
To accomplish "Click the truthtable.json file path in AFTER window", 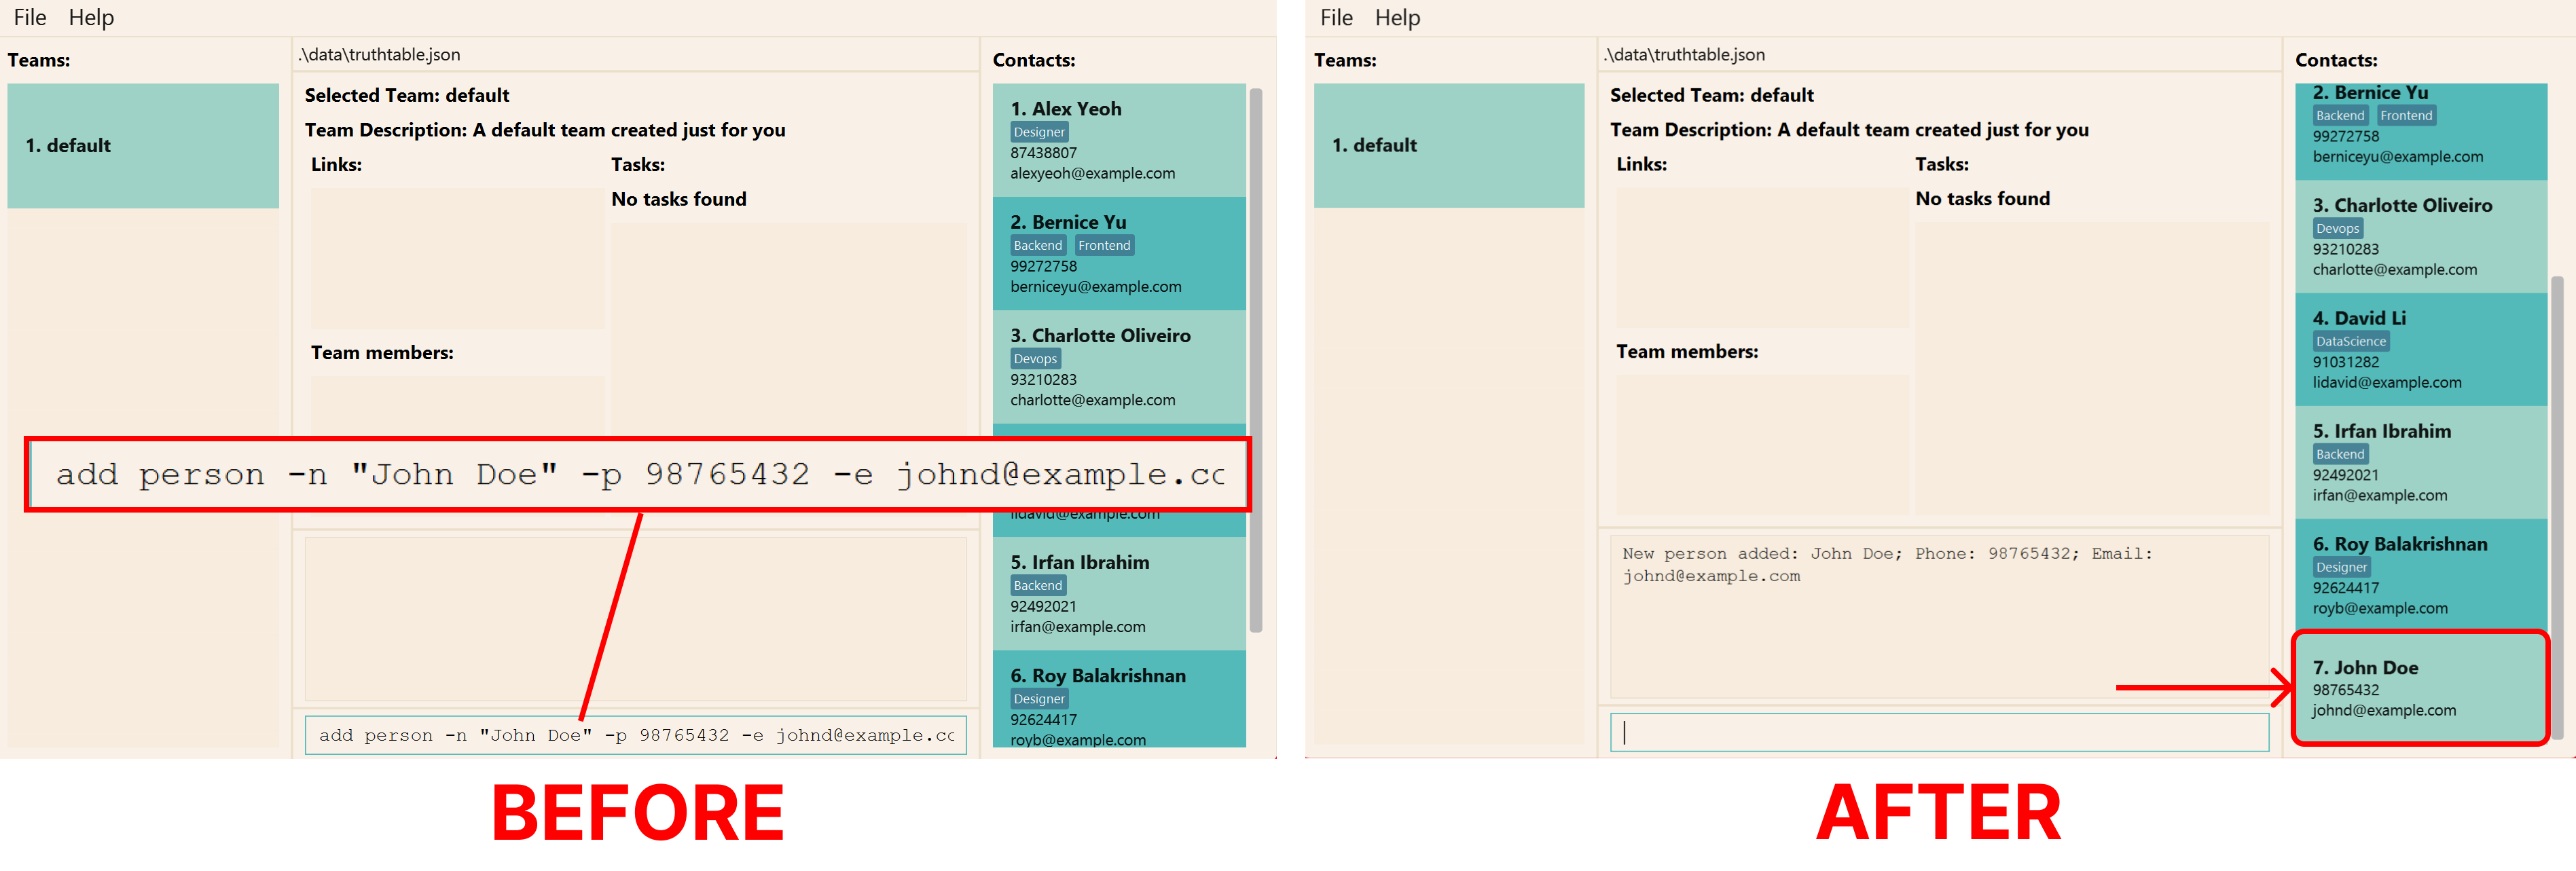I will pyautogui.click(x=1685, y=55).
